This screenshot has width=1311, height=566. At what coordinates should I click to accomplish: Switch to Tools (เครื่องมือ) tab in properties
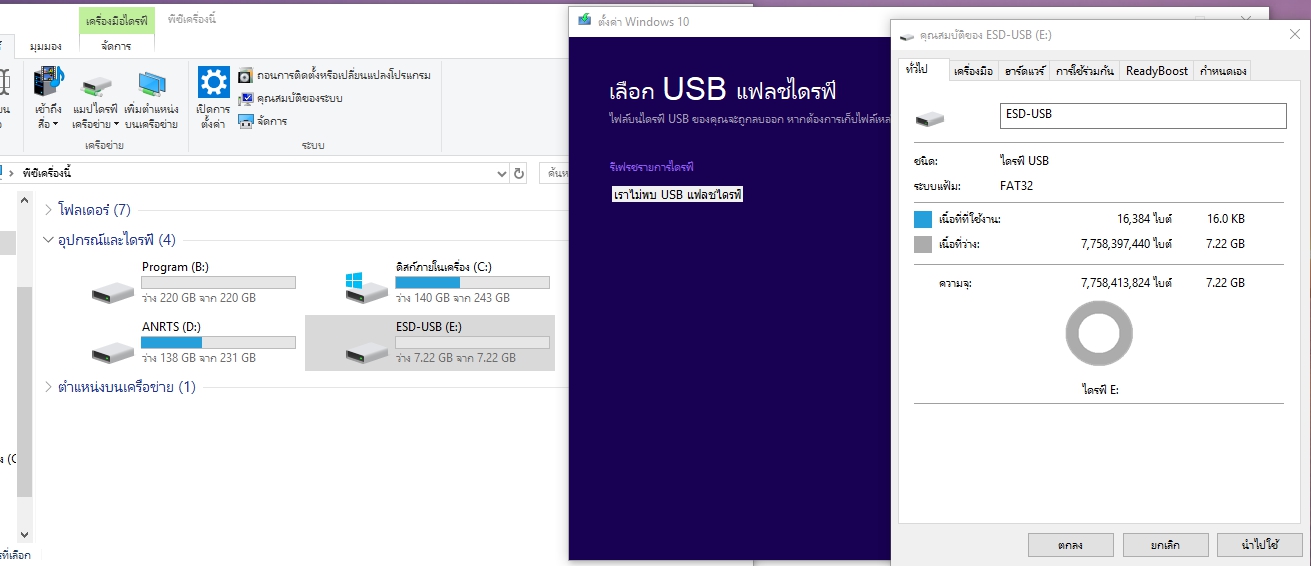click(x=973, y=71)
